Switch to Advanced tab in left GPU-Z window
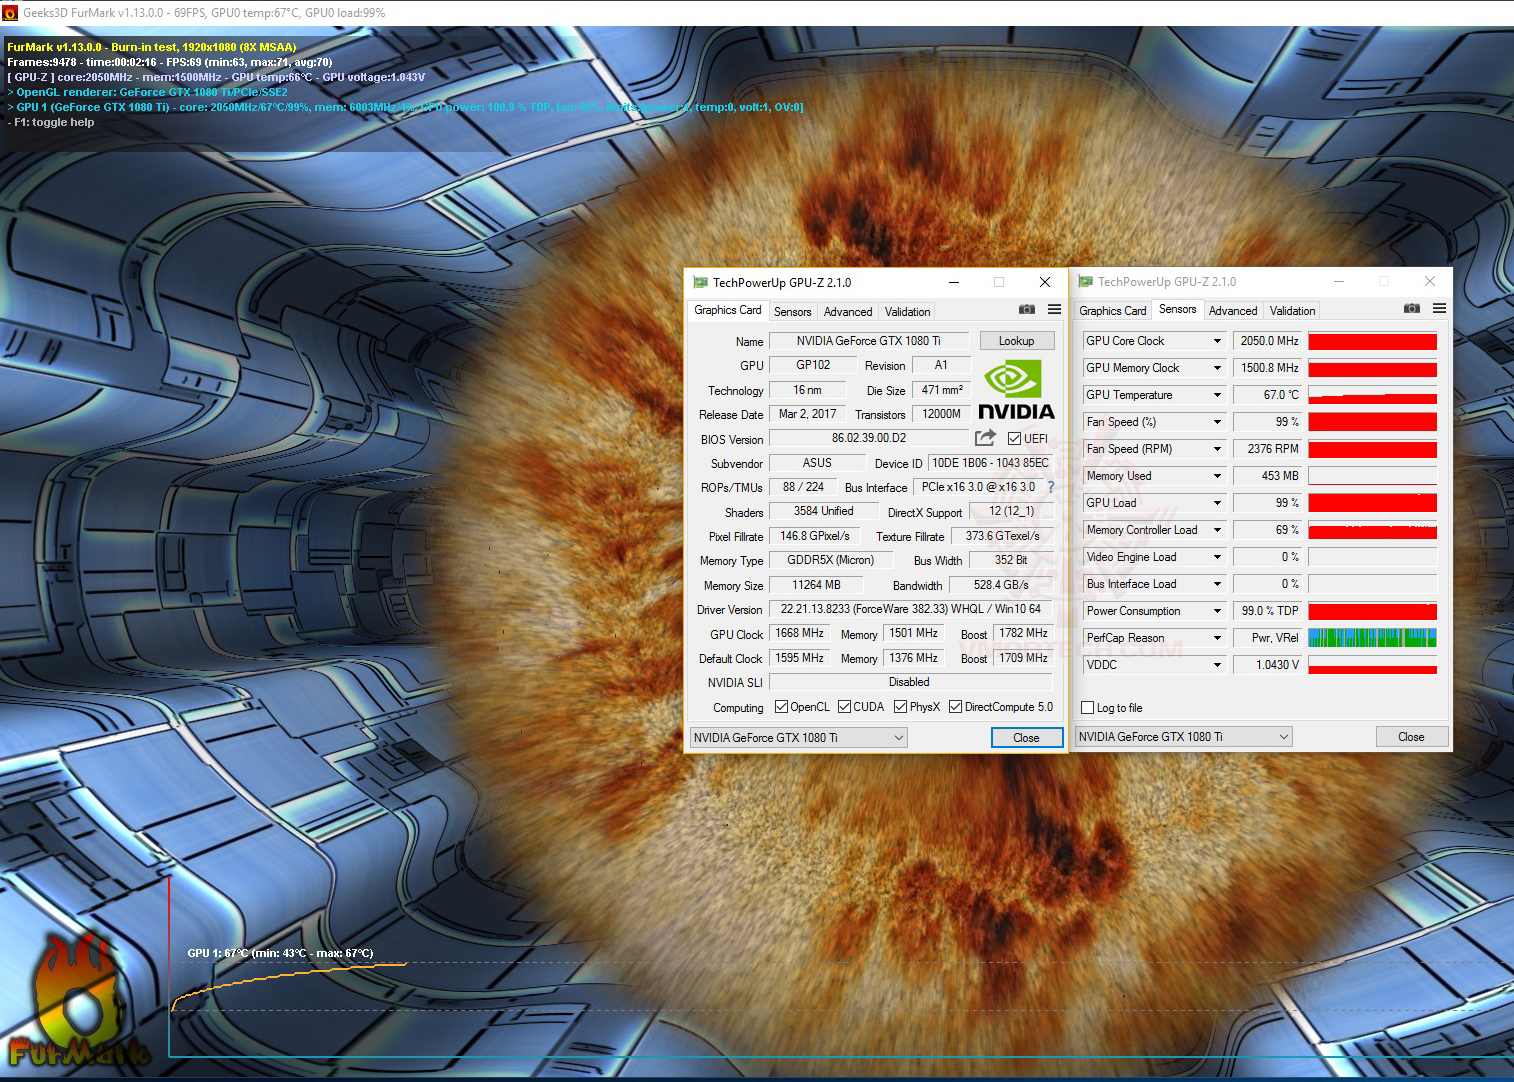Screen dimensions: 1514x1082 (x=848, y=312)
